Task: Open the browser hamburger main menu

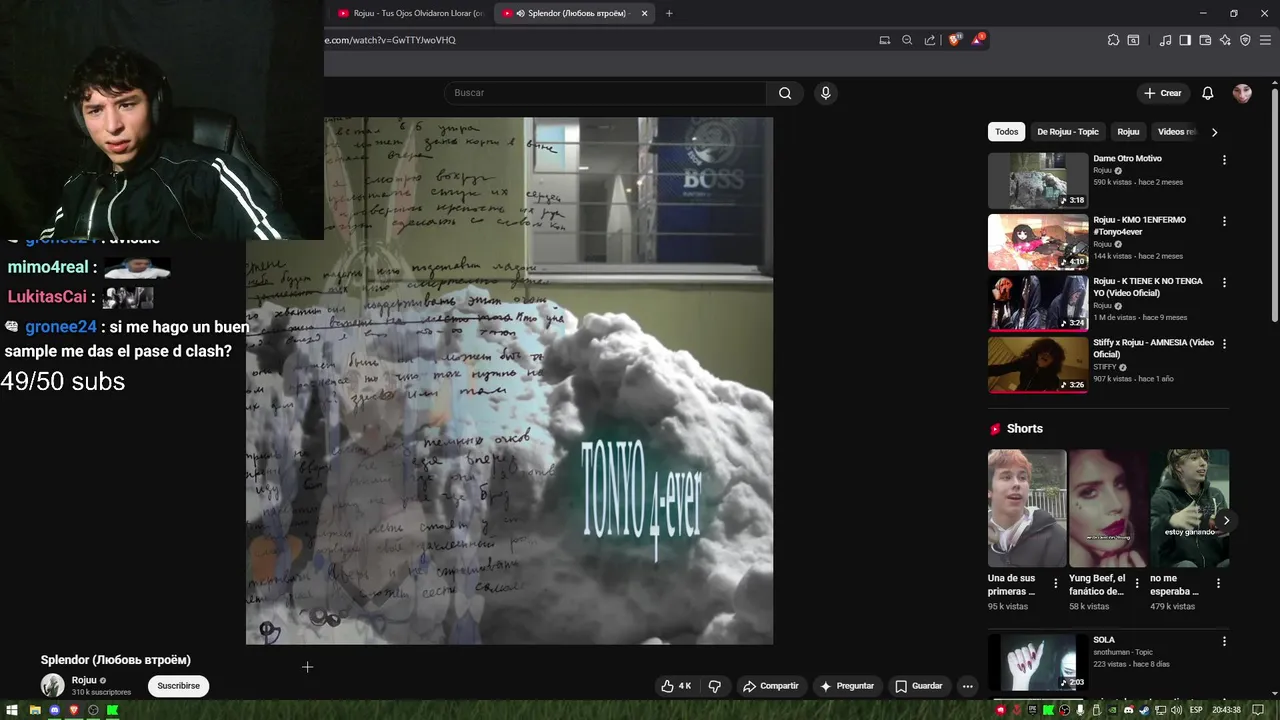Action: (x=1265, y=40)
